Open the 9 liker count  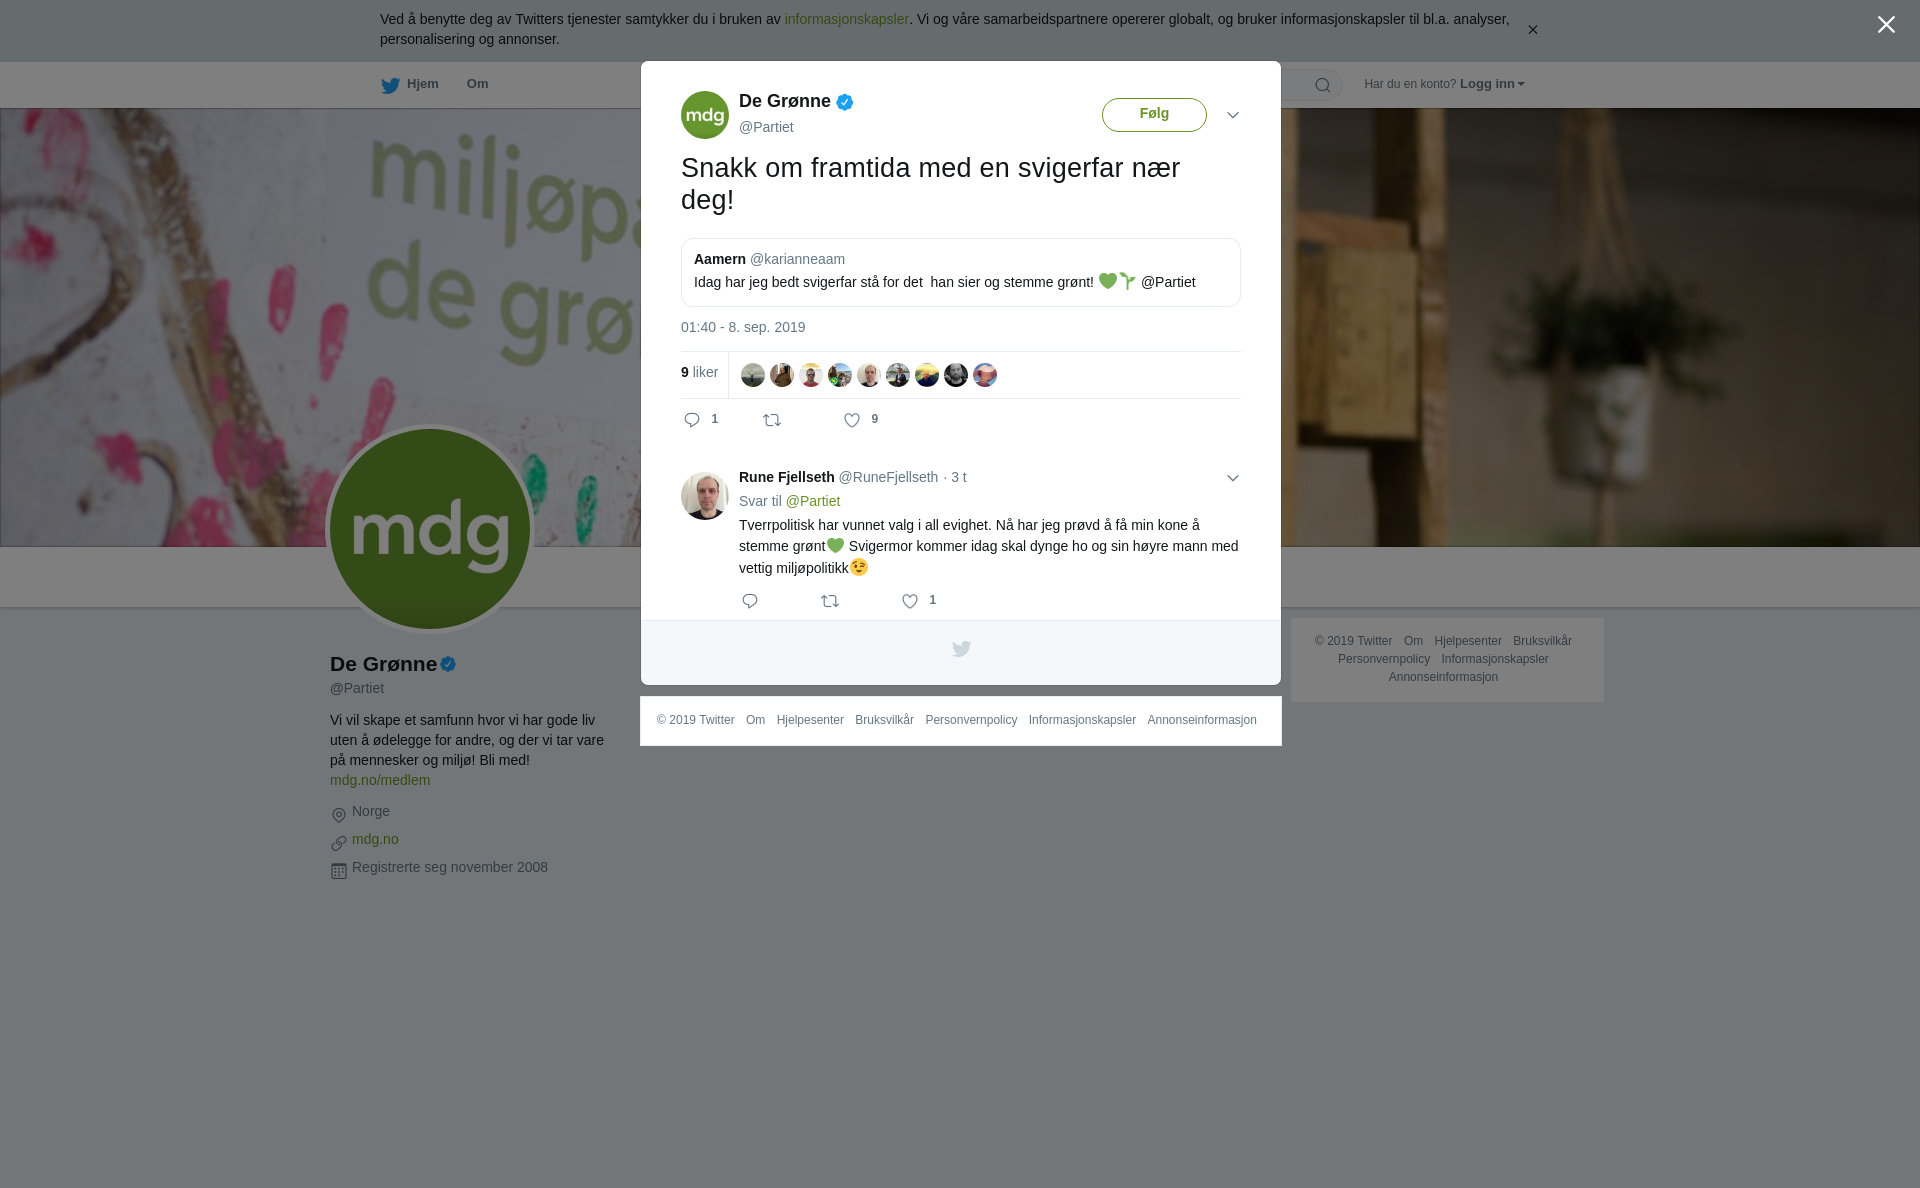pyautogui.click(x=699, y=372)
